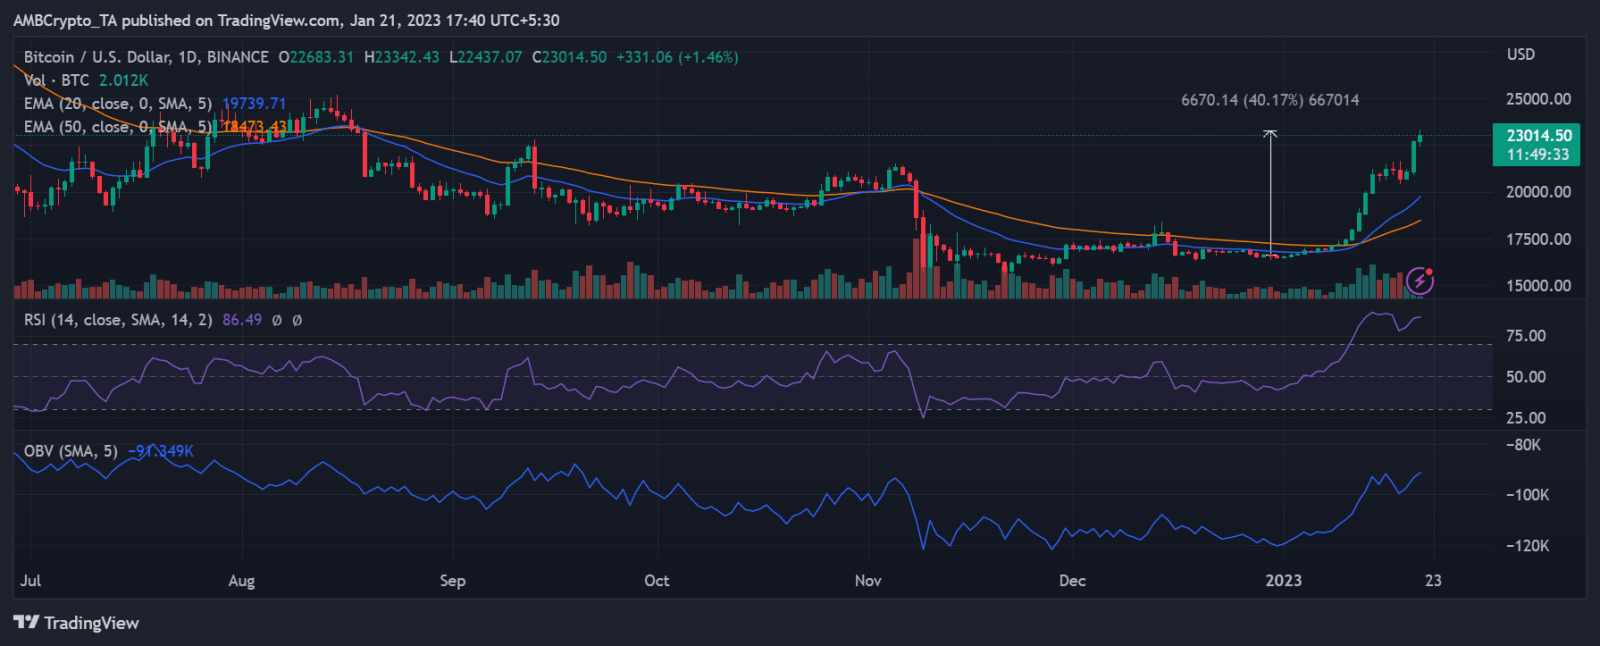The width and height of the screenshot is (1600, 646).
Task: Click the OBV −100K axis label
Action: (x=1527, y=495)
